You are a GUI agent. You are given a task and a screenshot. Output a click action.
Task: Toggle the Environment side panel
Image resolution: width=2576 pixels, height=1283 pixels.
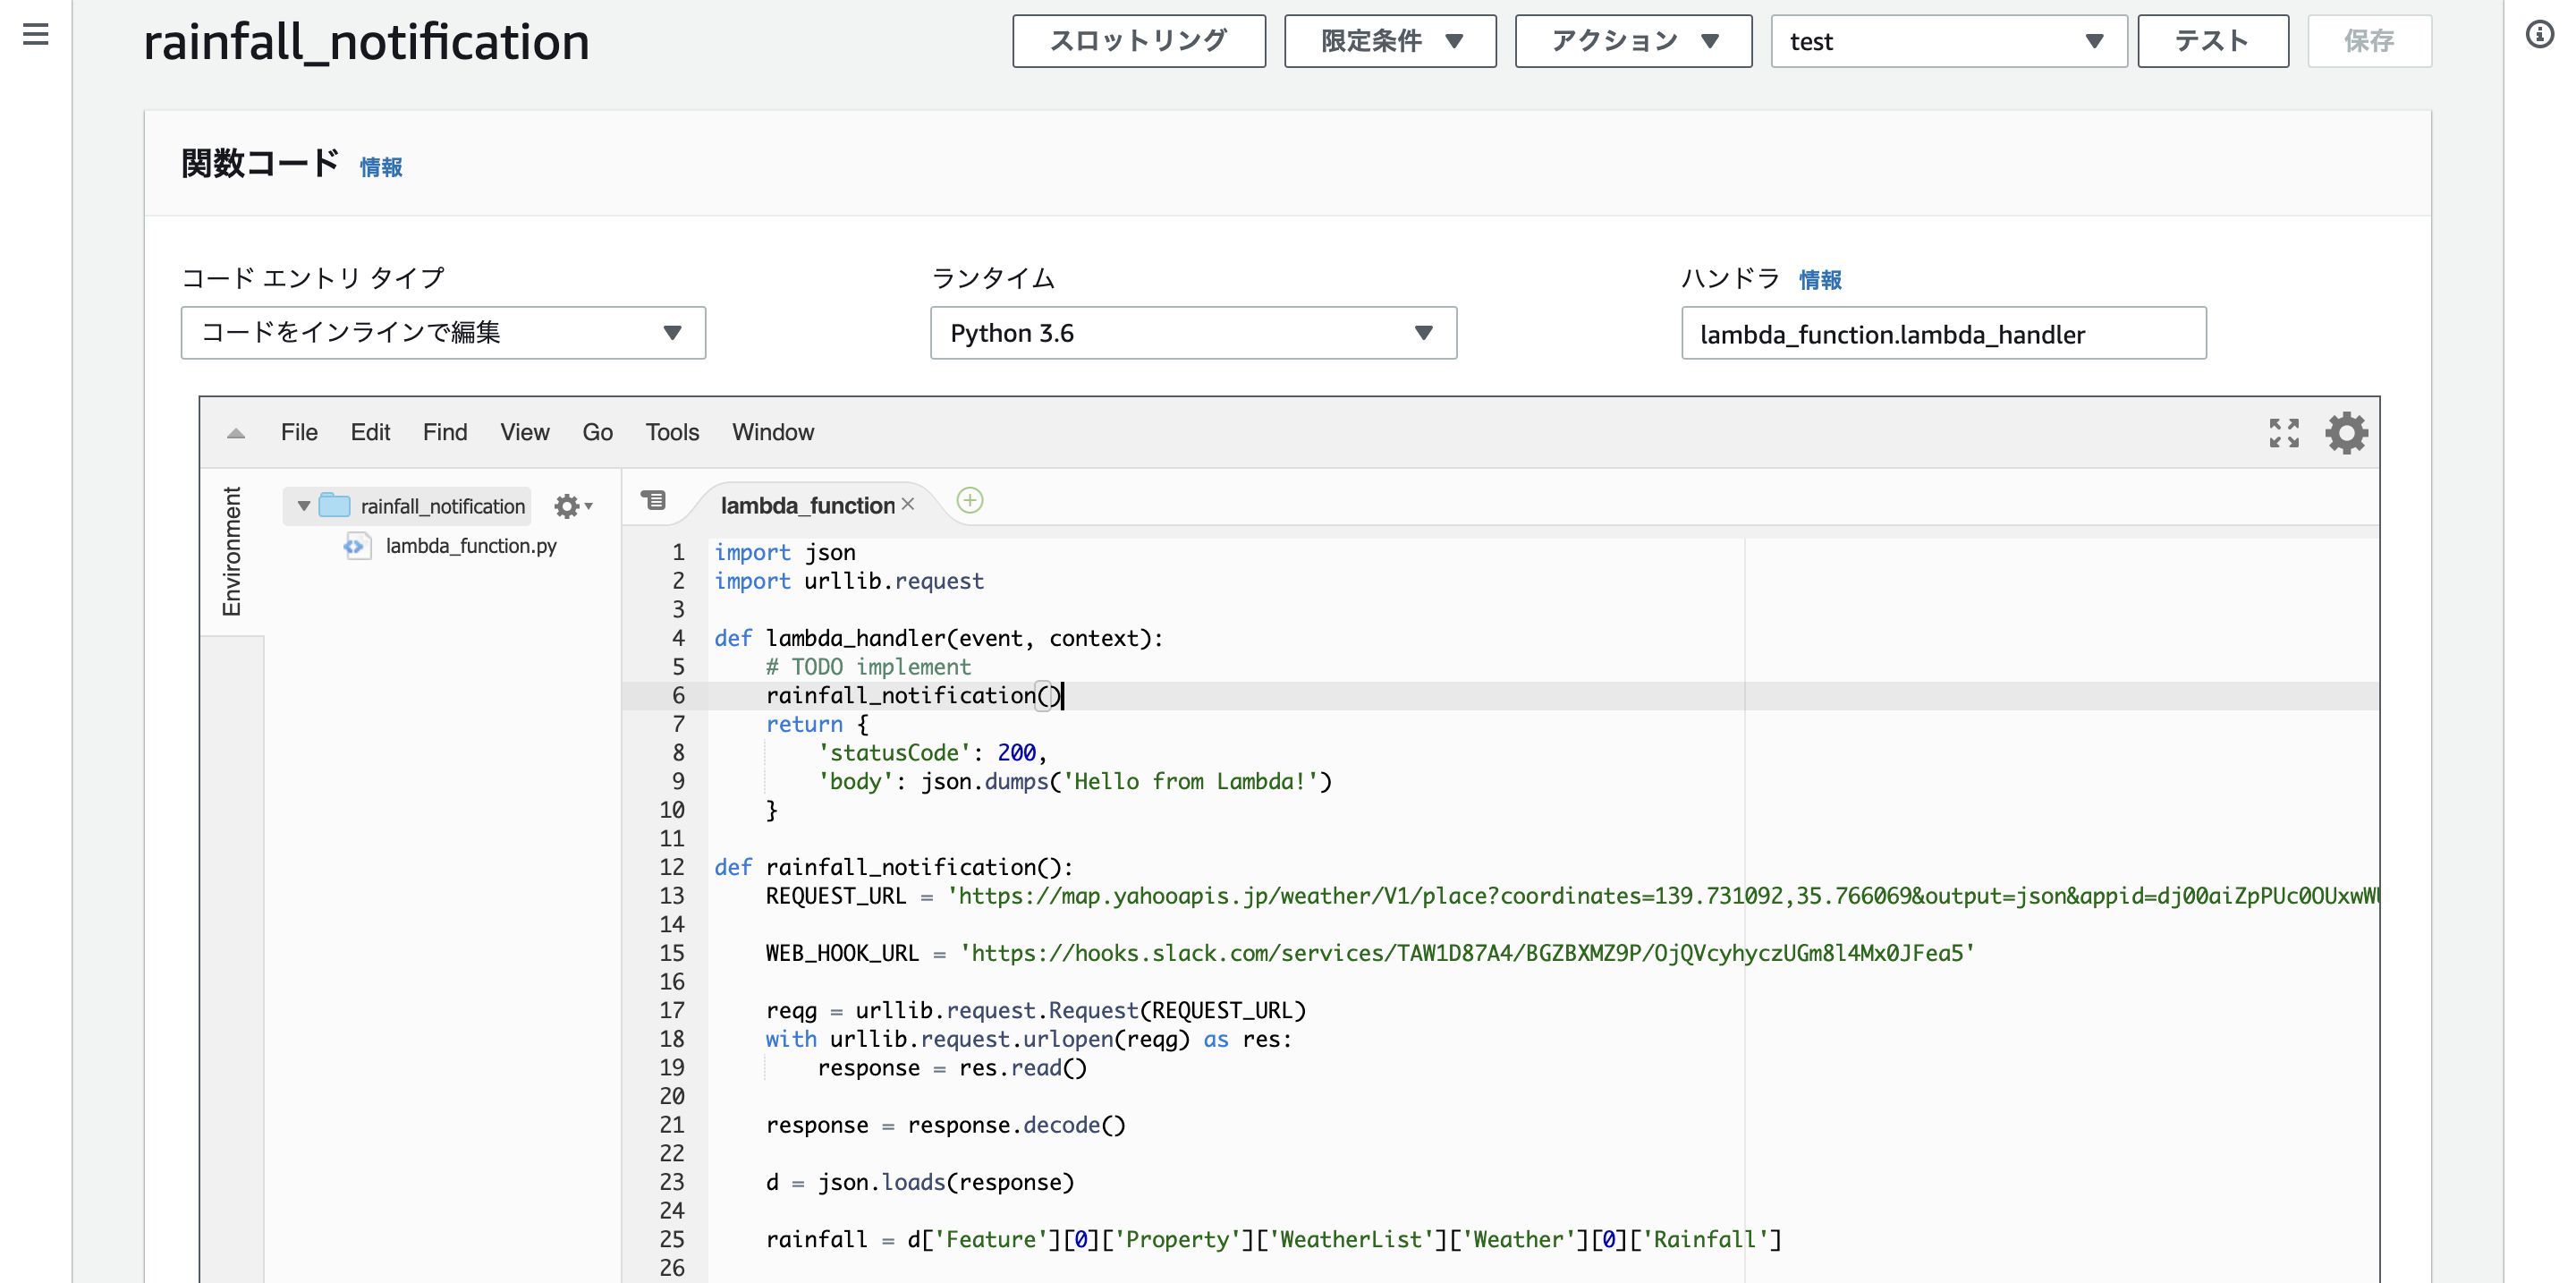[x=232, y=552]
